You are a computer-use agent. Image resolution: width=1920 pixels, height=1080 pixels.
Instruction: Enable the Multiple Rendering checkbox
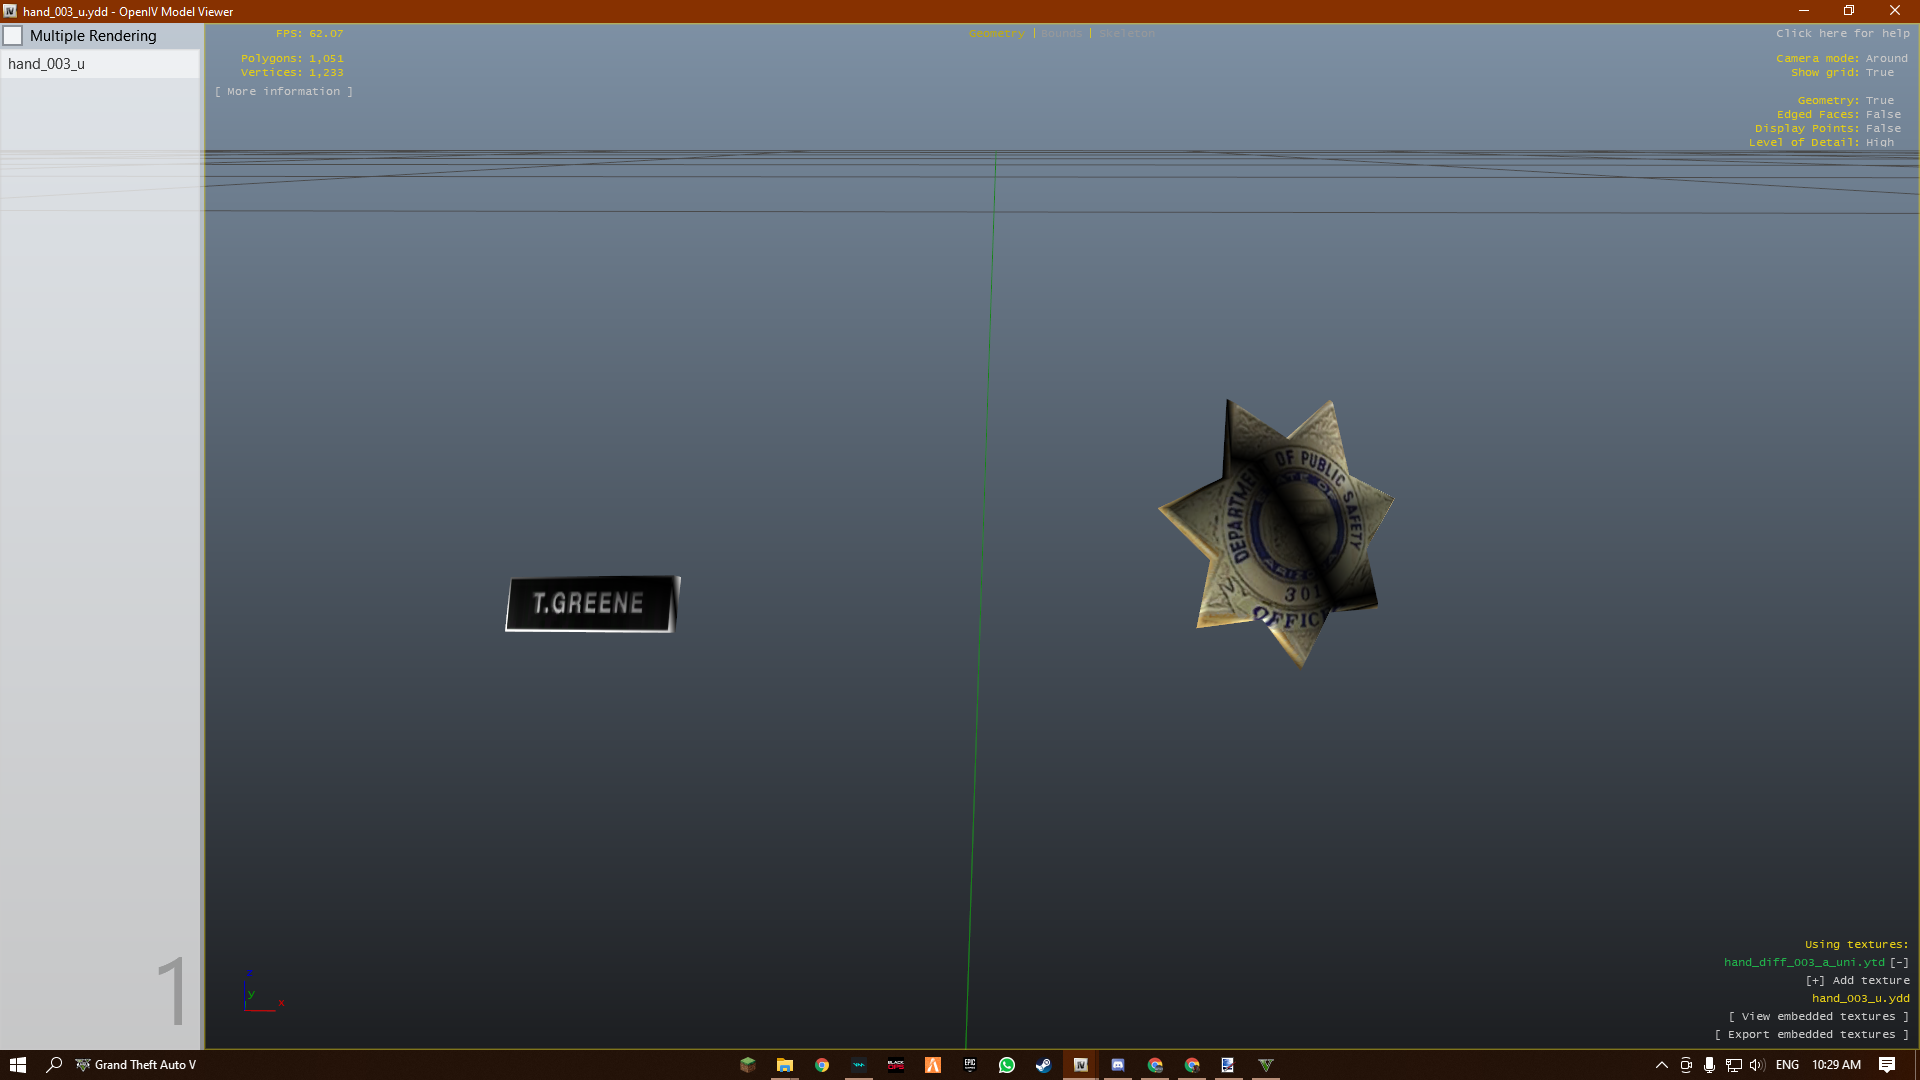click(13, 36)
